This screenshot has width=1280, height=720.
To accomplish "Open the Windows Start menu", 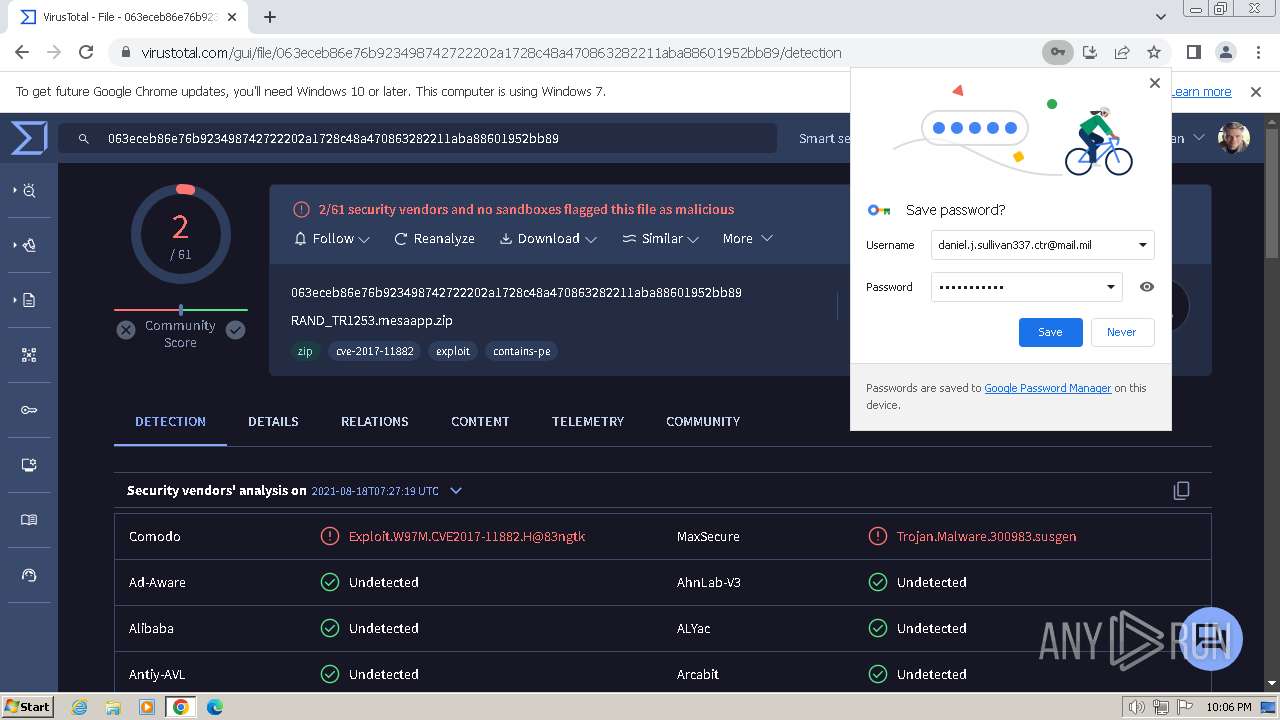I will (x=28, y=706).
